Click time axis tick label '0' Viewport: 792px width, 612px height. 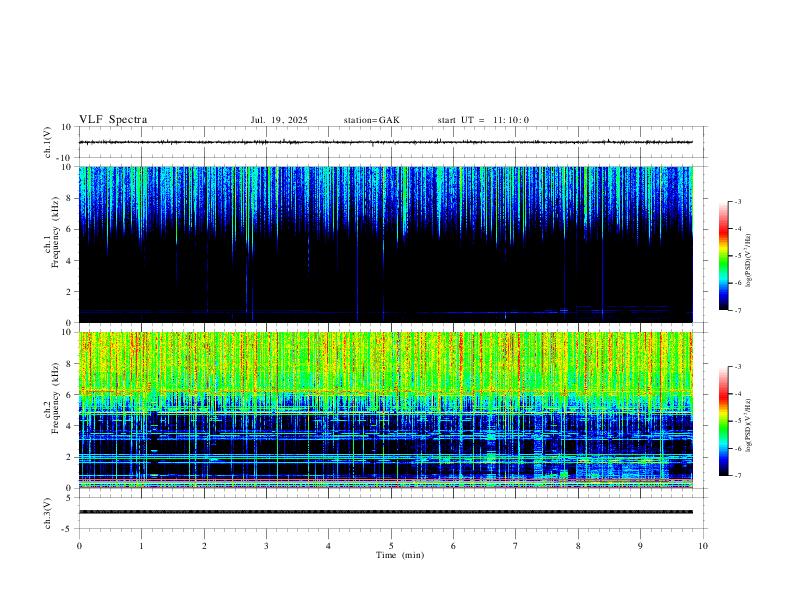(79, 546)
